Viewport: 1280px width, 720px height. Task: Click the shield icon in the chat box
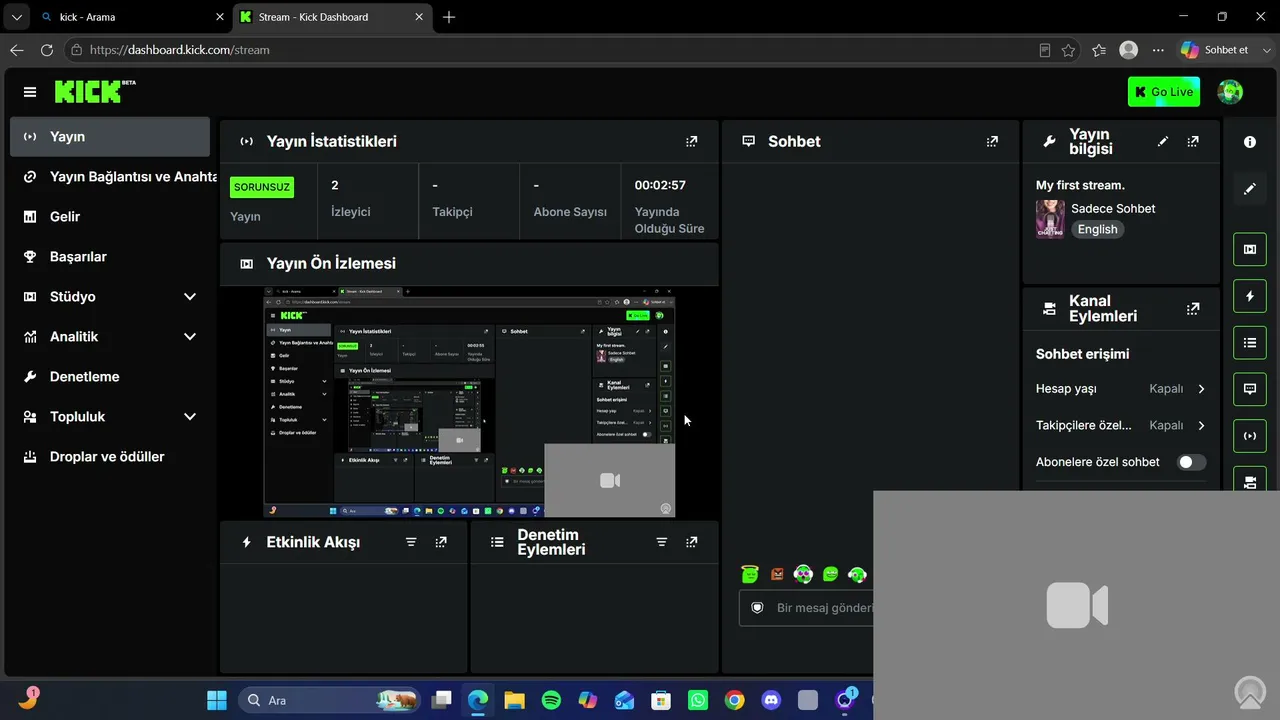757,608
